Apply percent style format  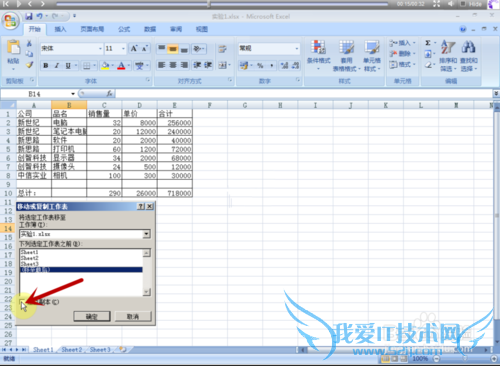point(260,66)
